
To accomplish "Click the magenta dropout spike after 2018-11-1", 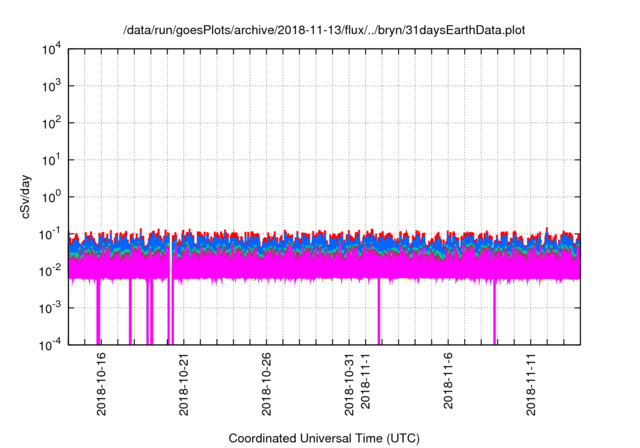I will click(379, 312).
